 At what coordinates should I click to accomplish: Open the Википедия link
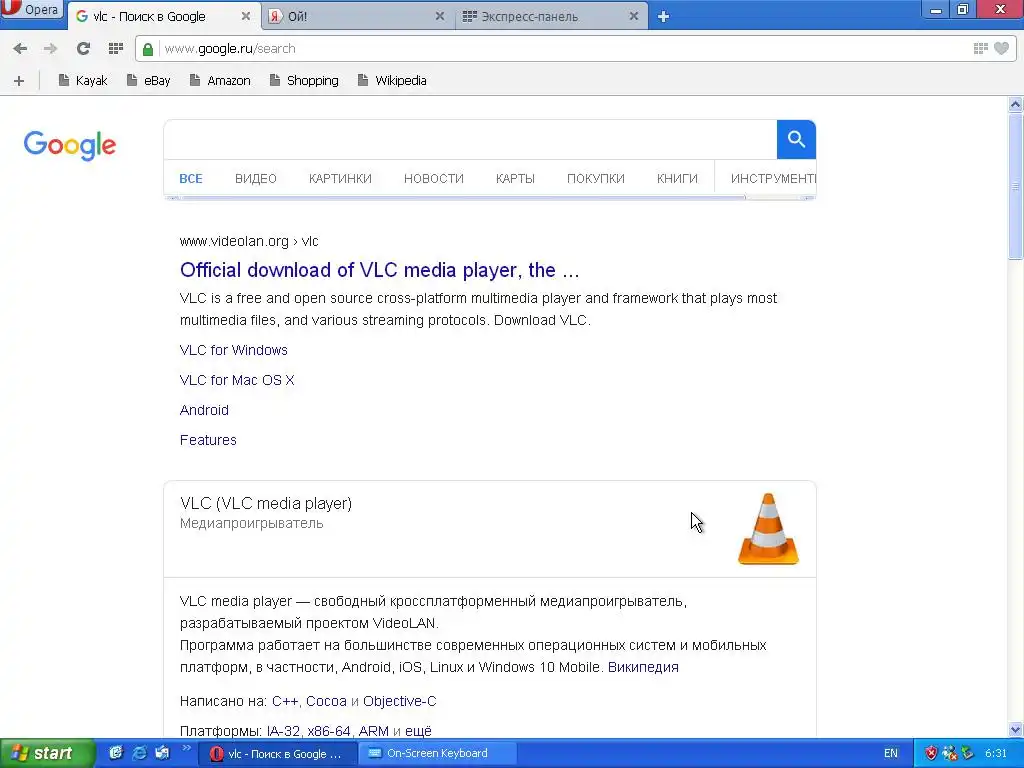tap(643, 667)
